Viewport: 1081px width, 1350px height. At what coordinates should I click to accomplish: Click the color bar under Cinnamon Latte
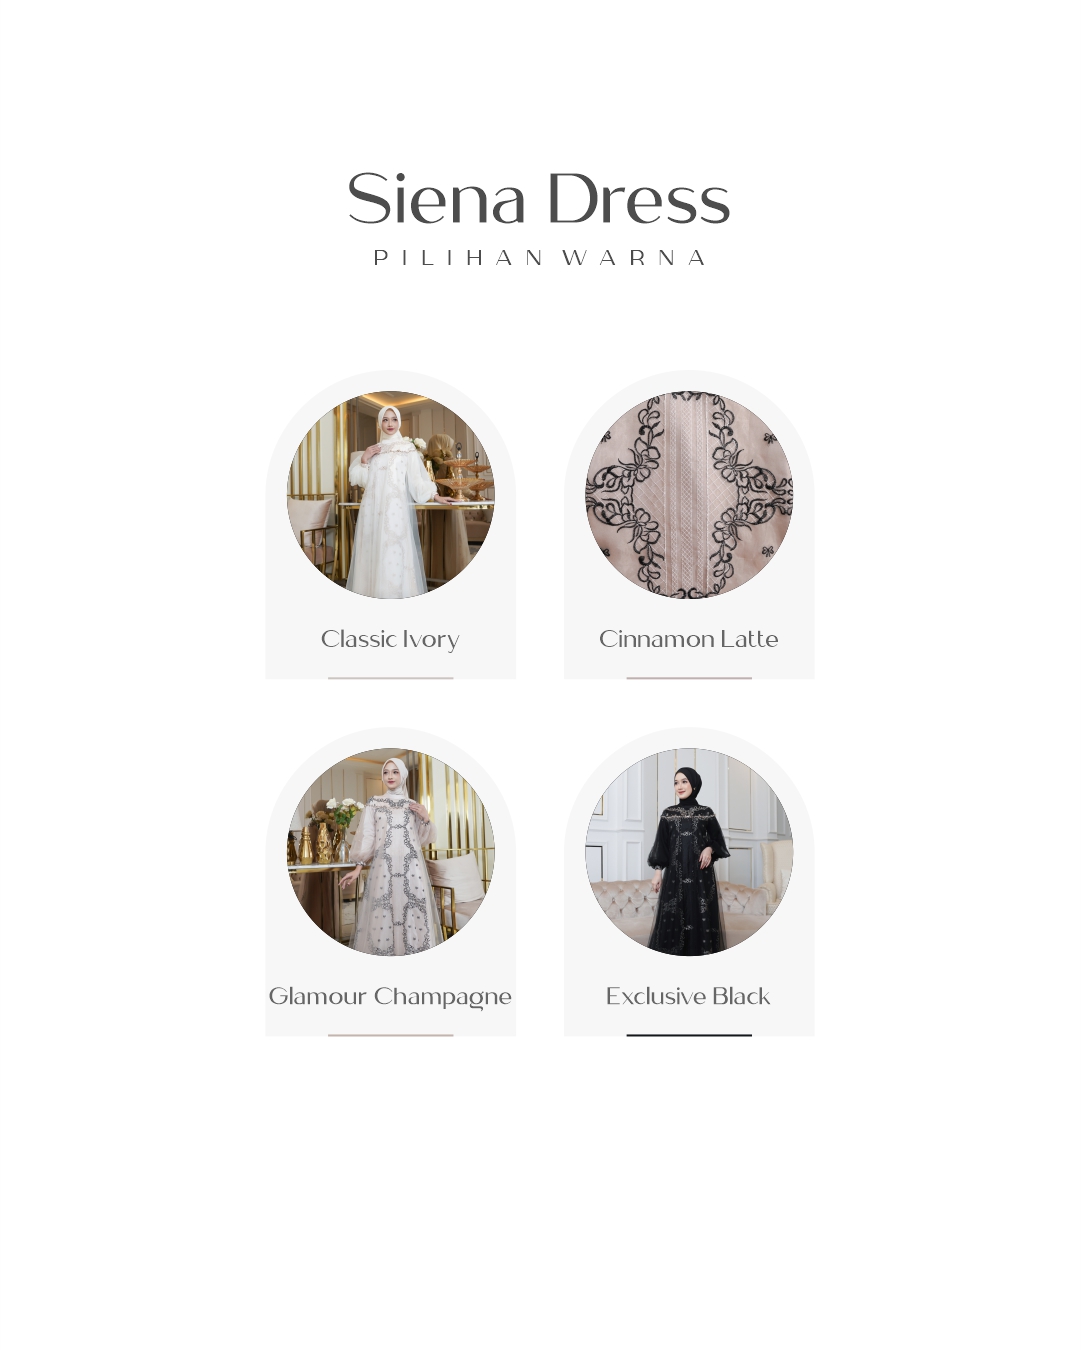(689, 678)
